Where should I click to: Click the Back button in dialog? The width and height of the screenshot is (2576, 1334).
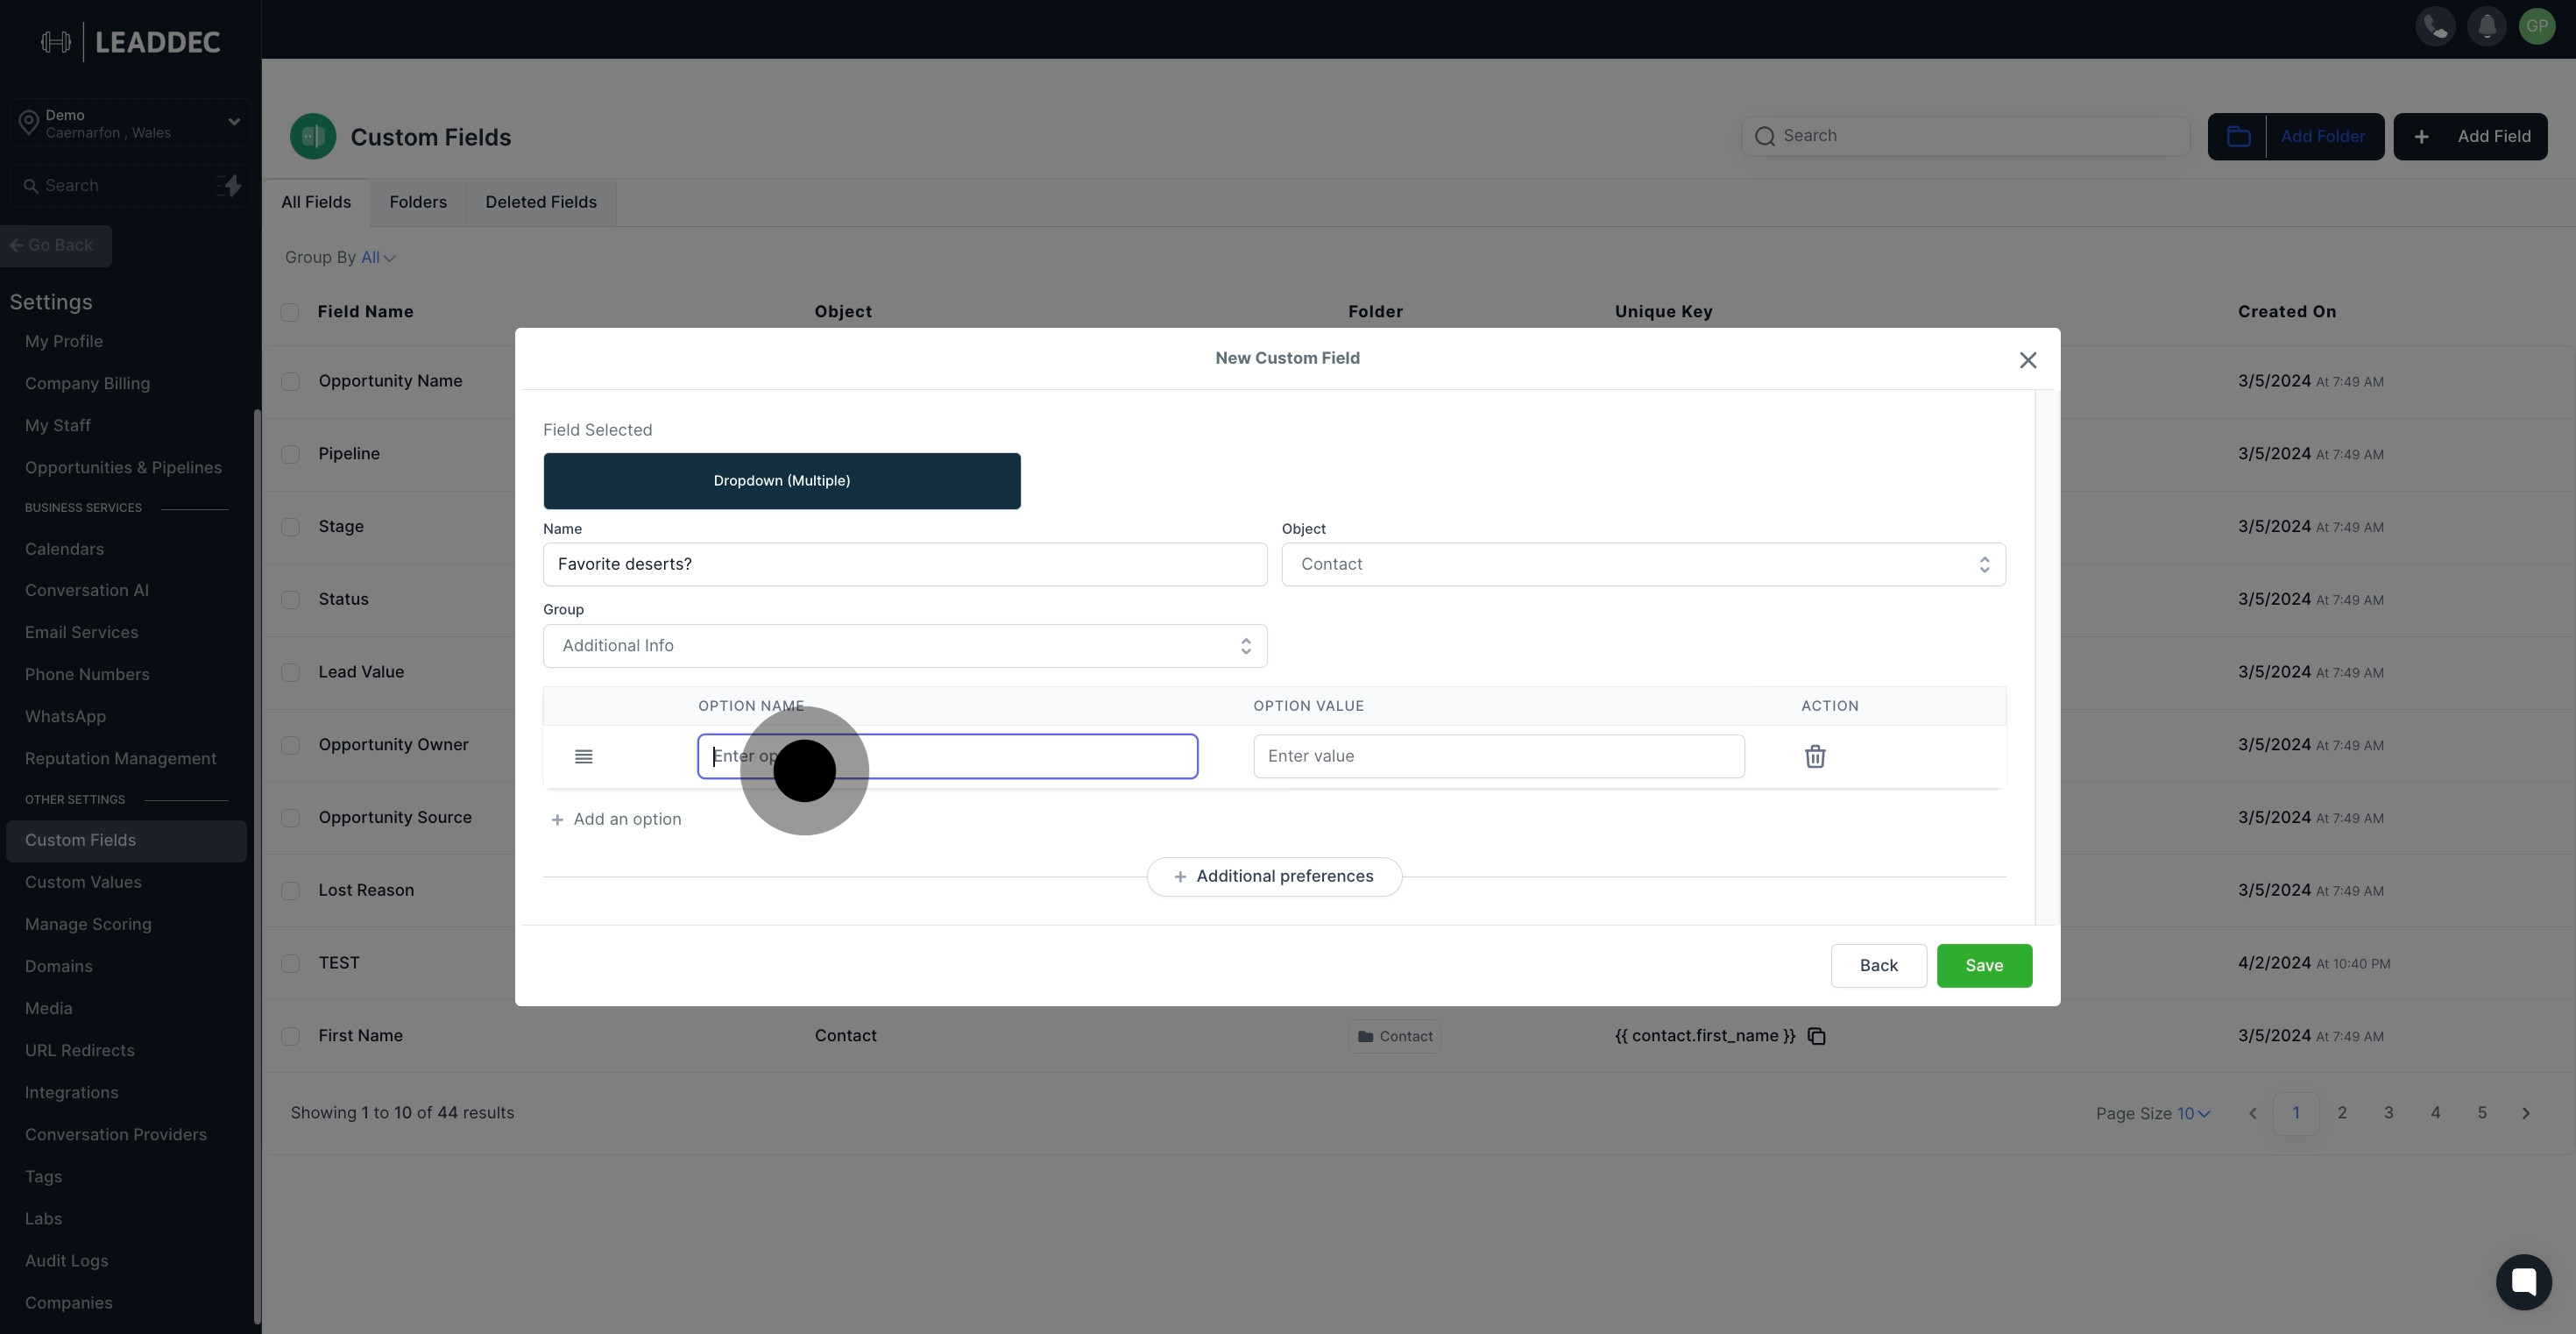pyautogui.click(x=1878, y=966)
